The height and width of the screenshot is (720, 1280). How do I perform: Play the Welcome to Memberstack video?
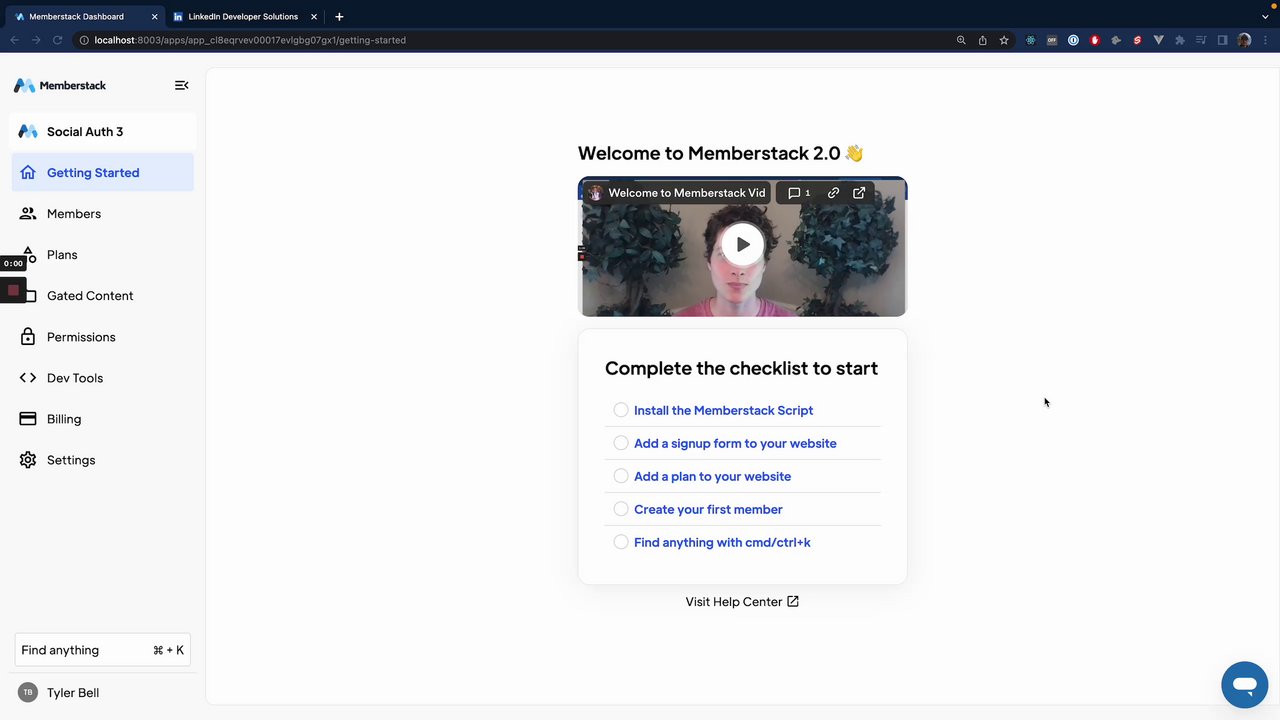pos(742,245)
